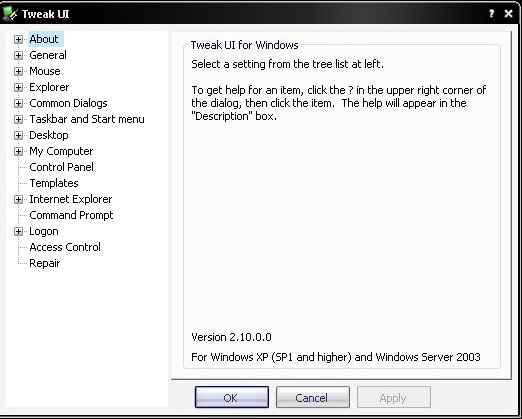Expand the Common Dialogs node
522x419 pixels.
pos(18,103)
